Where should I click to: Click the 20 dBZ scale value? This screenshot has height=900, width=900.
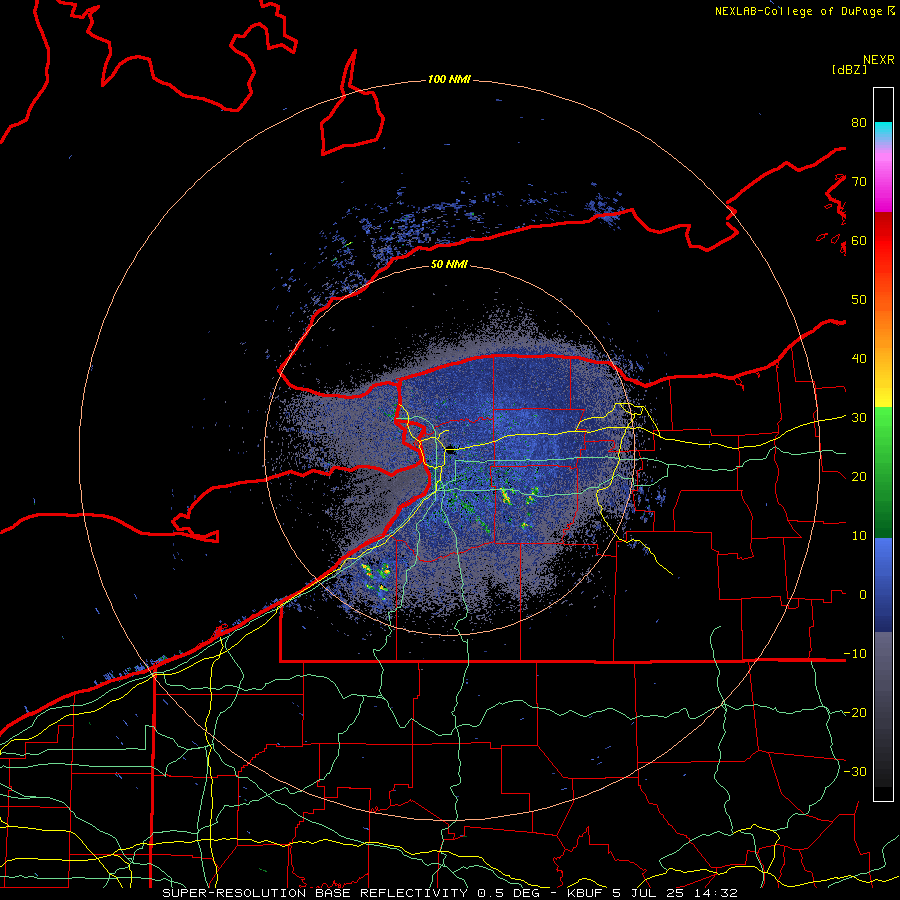(859, 477)
